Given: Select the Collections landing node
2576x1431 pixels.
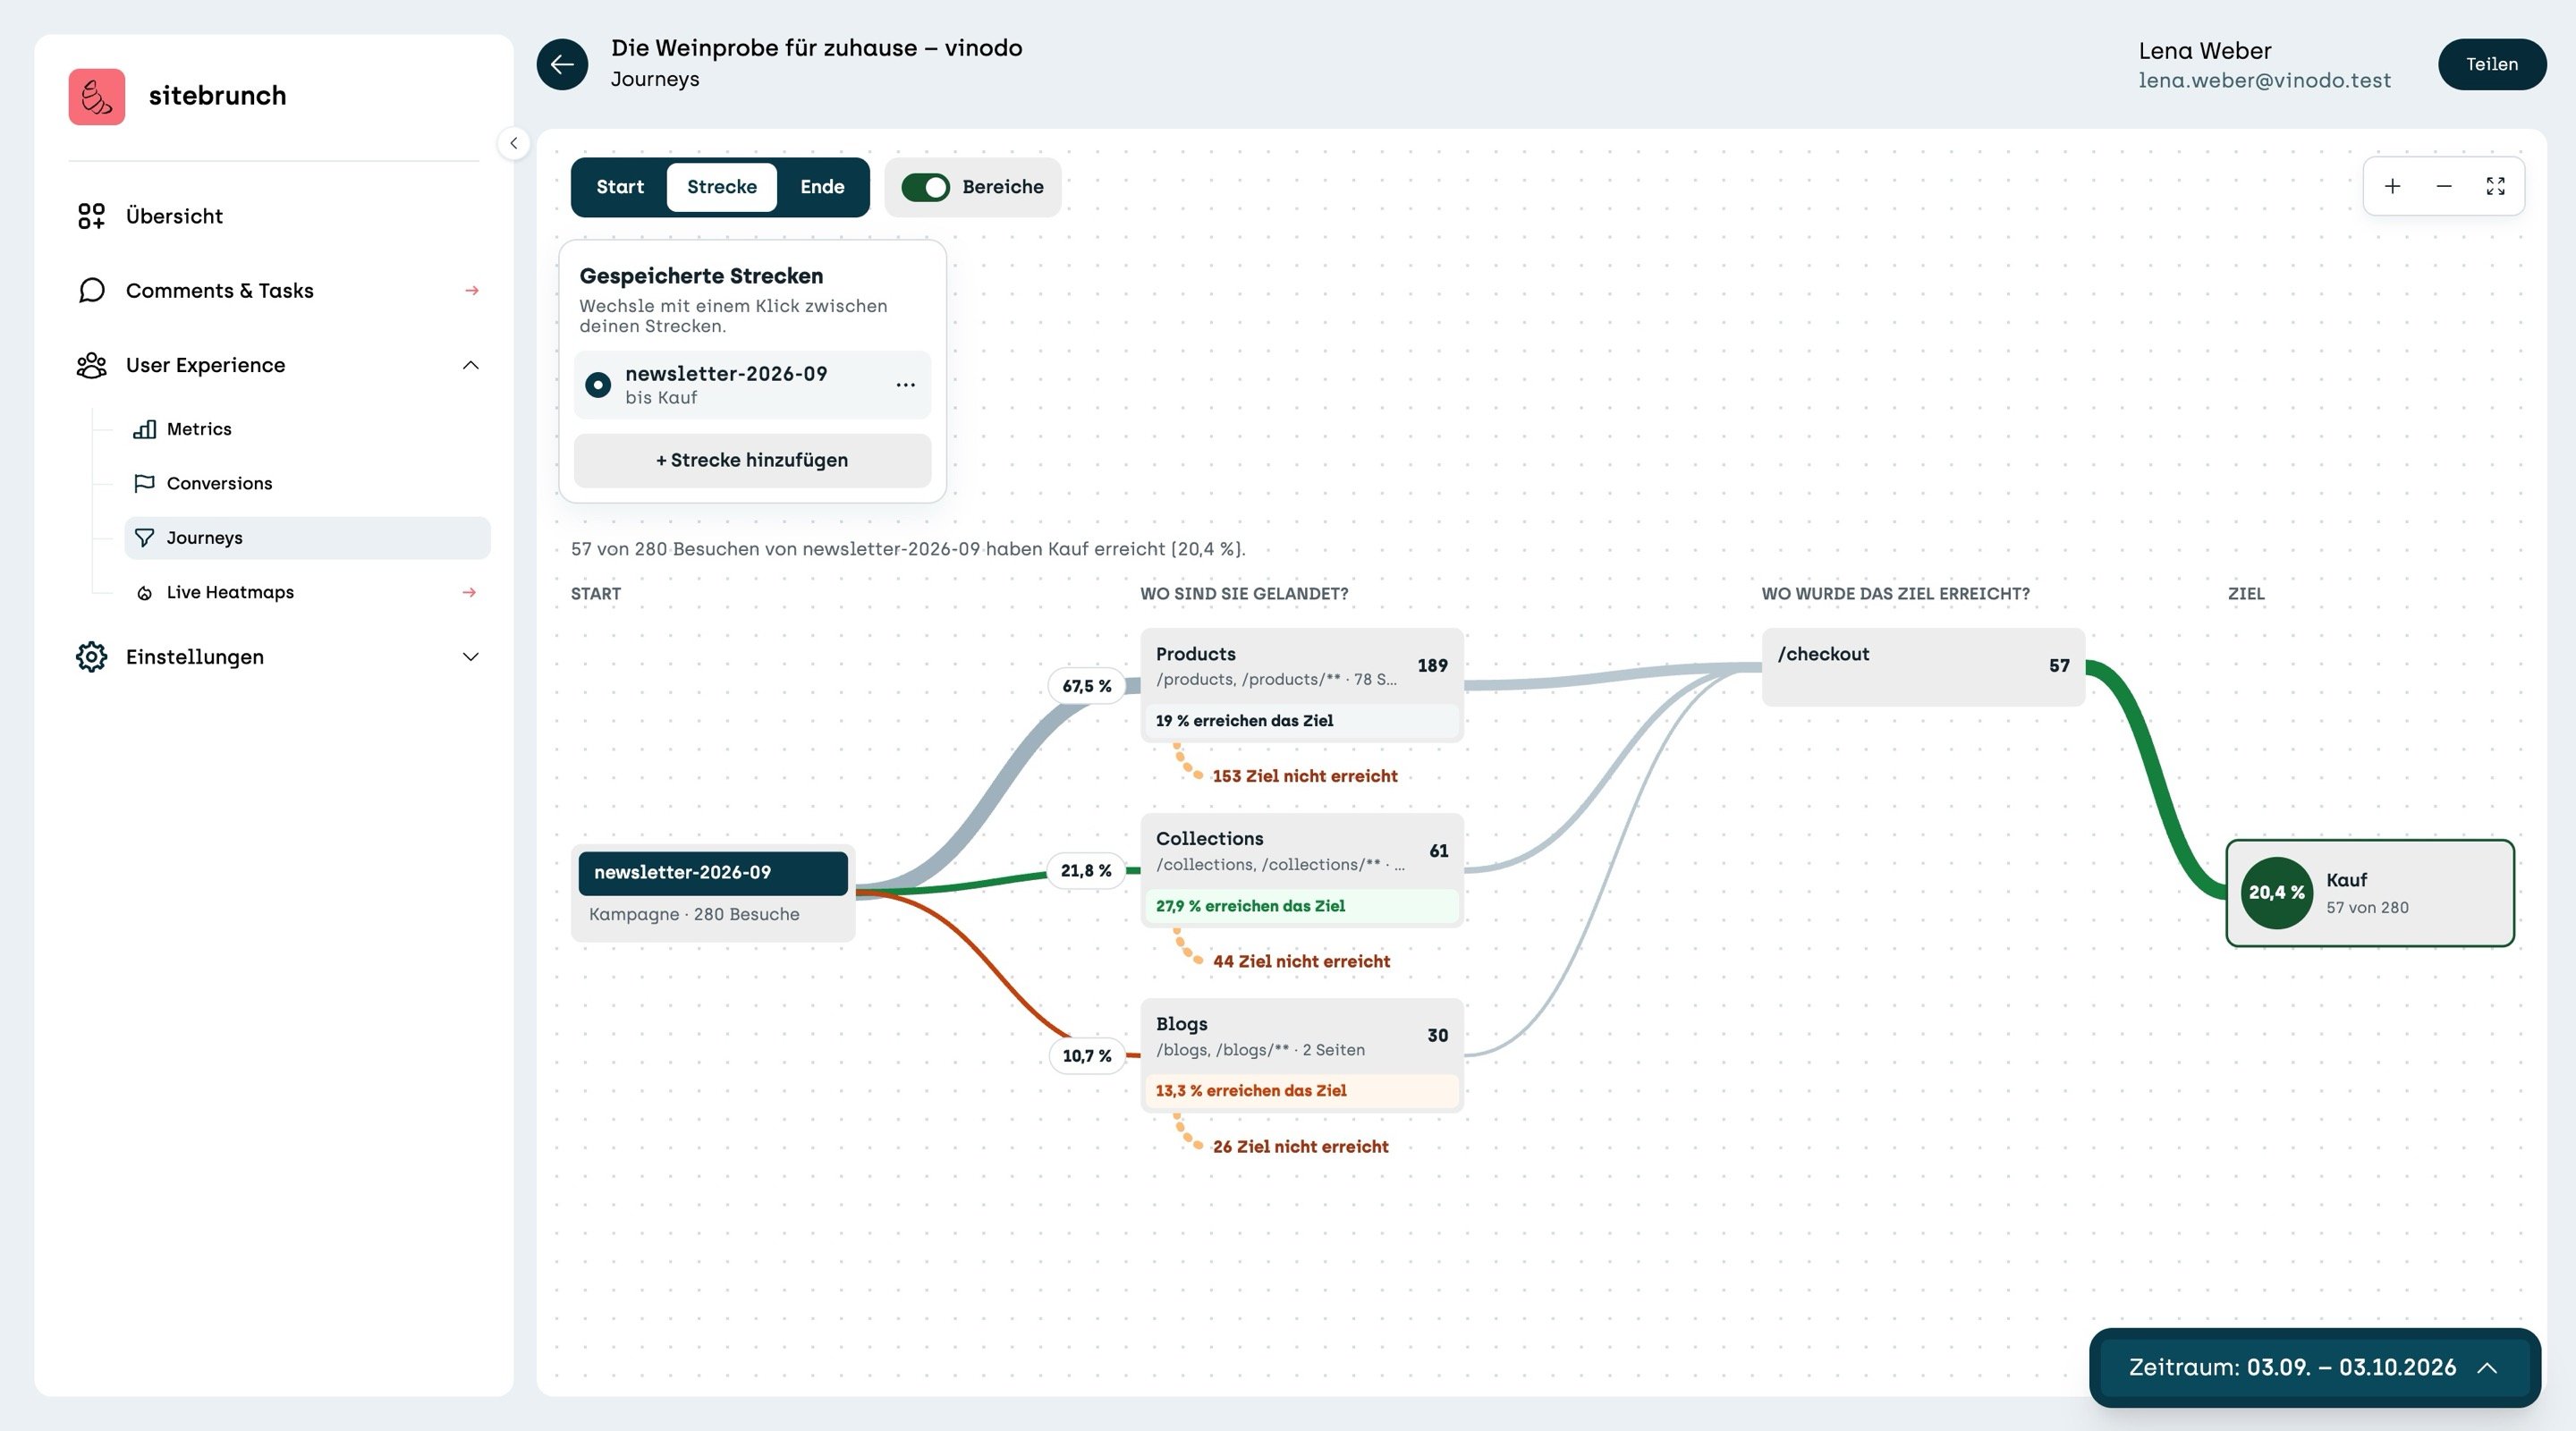Looking at the screenshot, I should tap(1302, 870).
